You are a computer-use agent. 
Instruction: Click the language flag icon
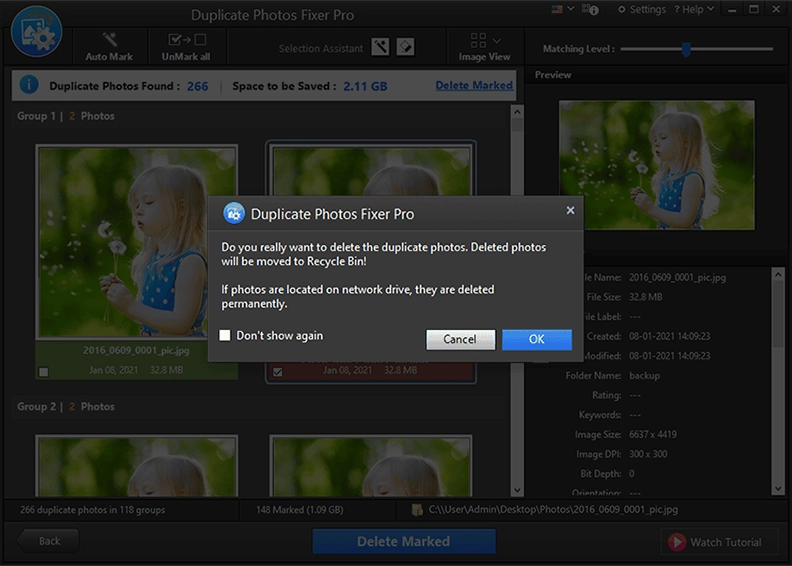557,9
